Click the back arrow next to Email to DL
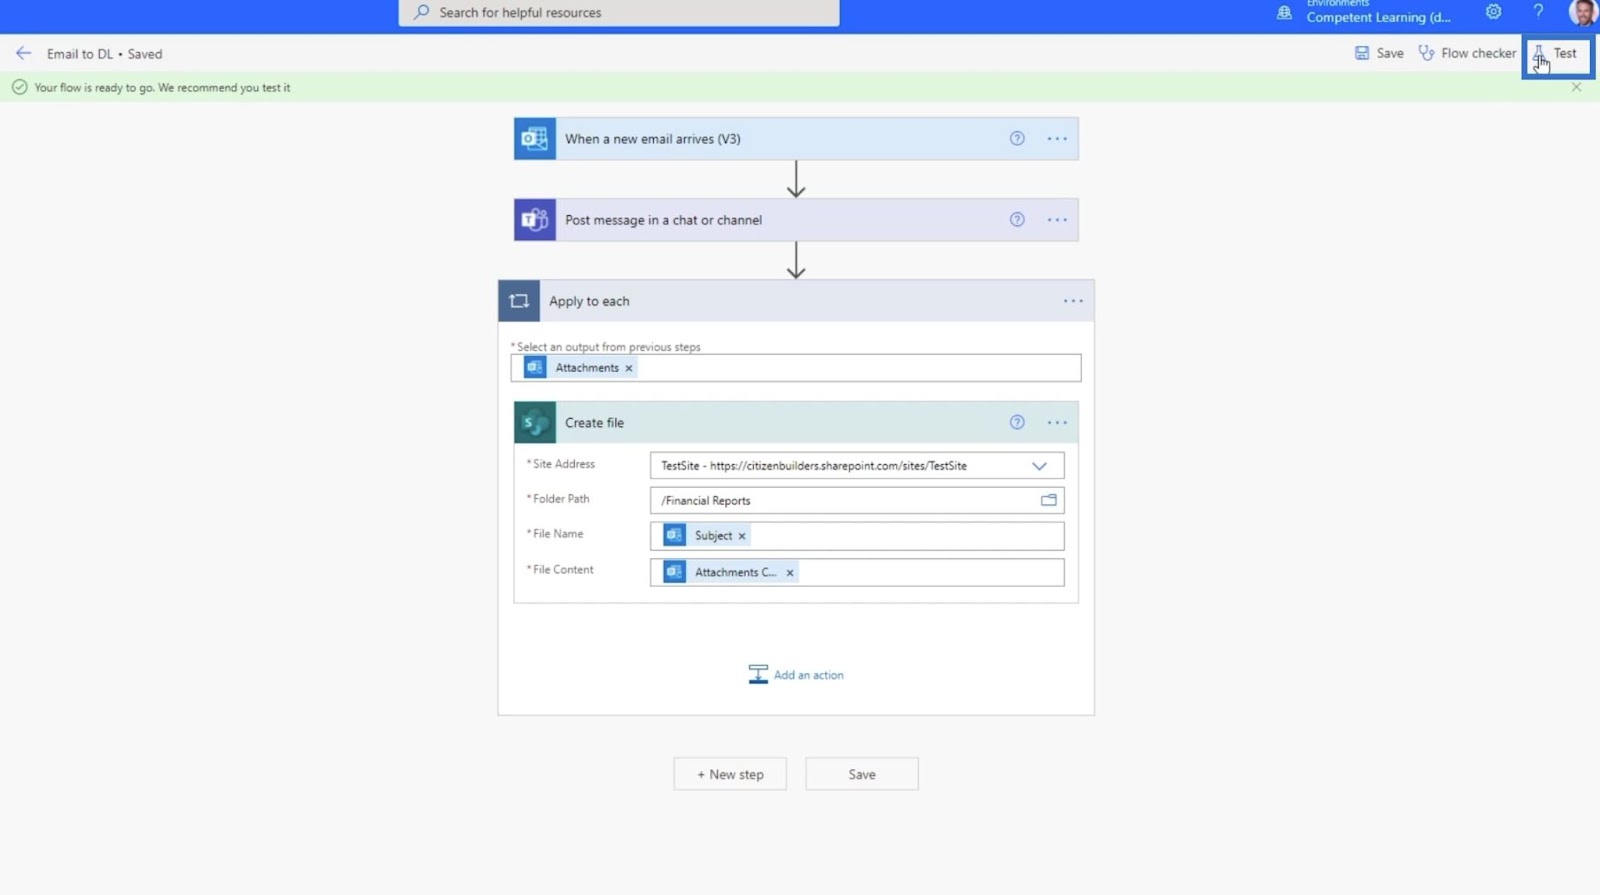 pyautogui.click(x=23, y=54)
